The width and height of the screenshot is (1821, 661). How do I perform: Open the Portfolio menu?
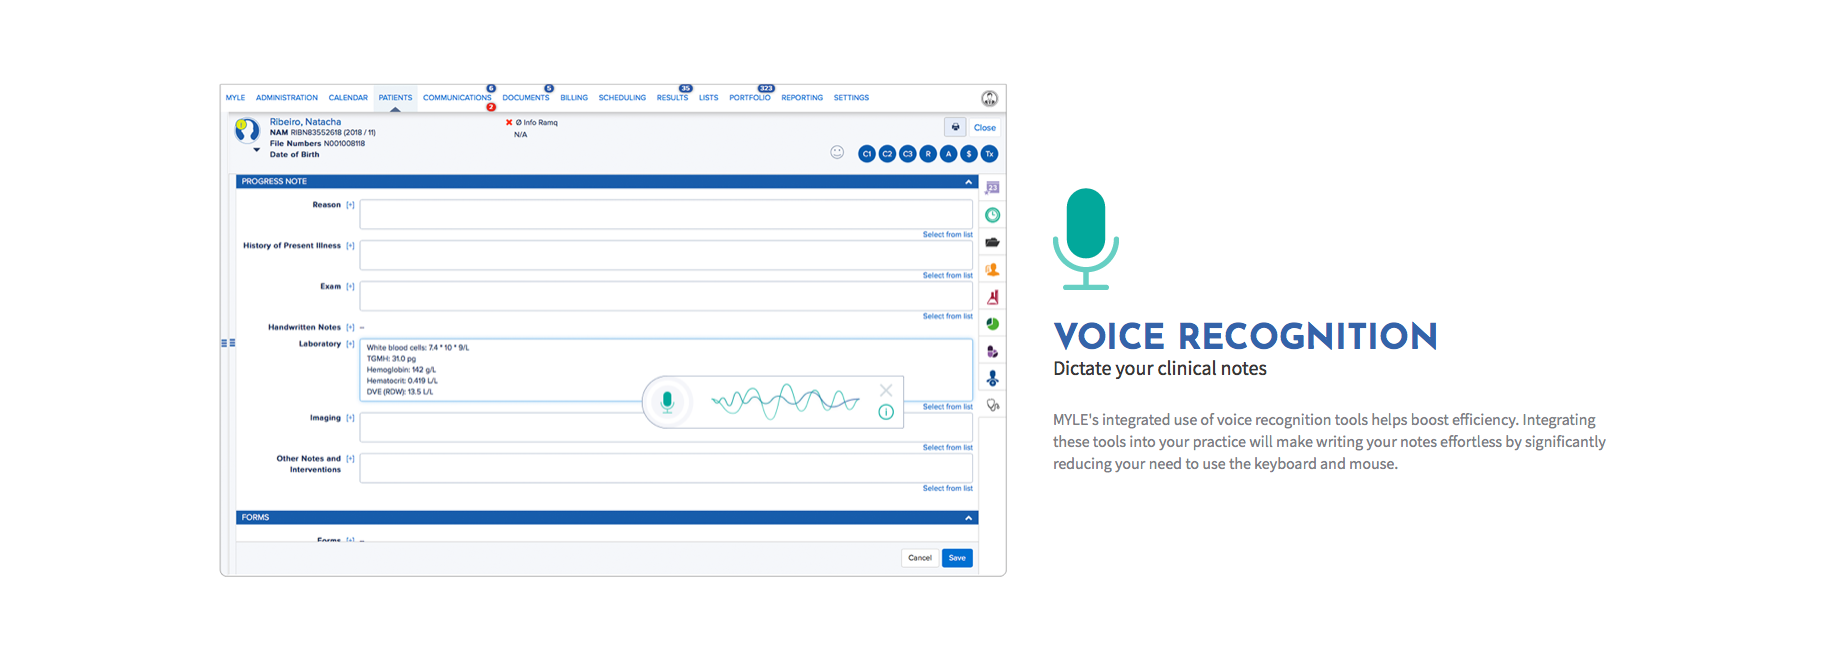click(750, 98)
